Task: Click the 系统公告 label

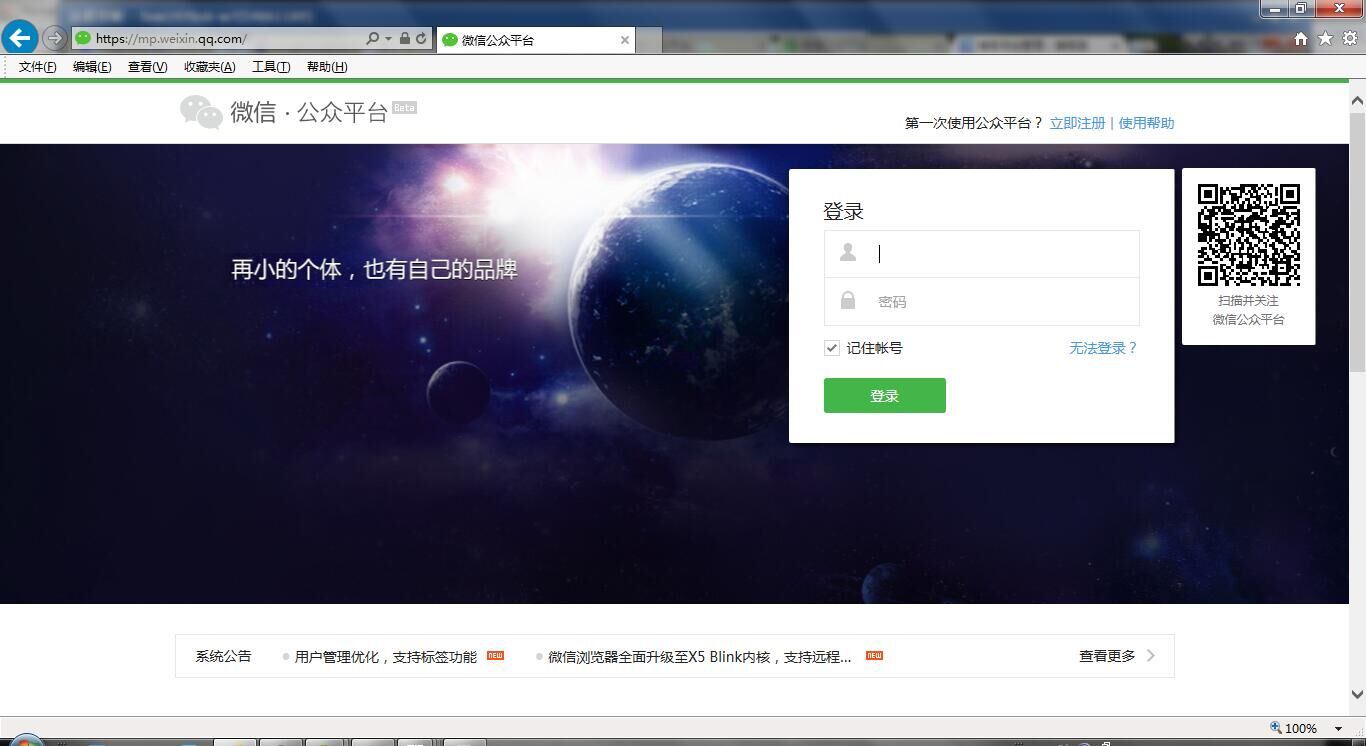Action: (x=223, y=656)
